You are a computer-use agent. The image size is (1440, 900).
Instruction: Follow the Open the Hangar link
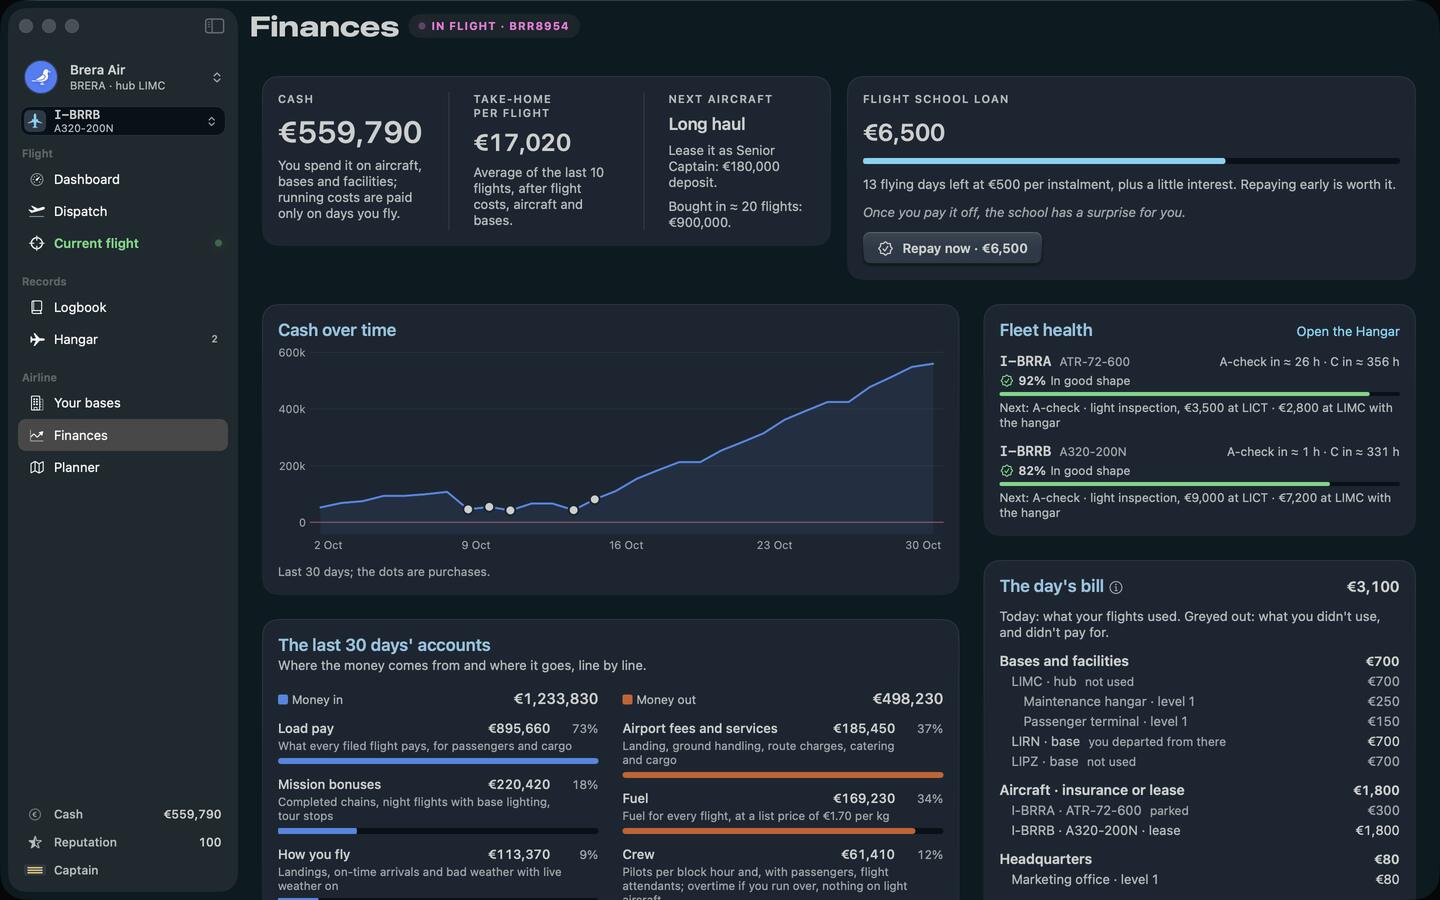click(x=1348, y=331)
